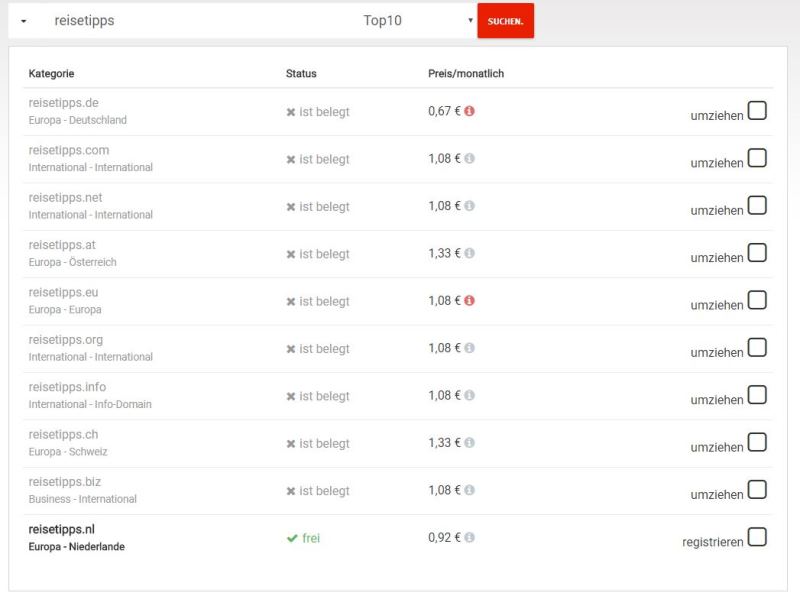The image size is (800, 596).
Task: Click the Preis/monatlich column header
Action: point(466,73)
